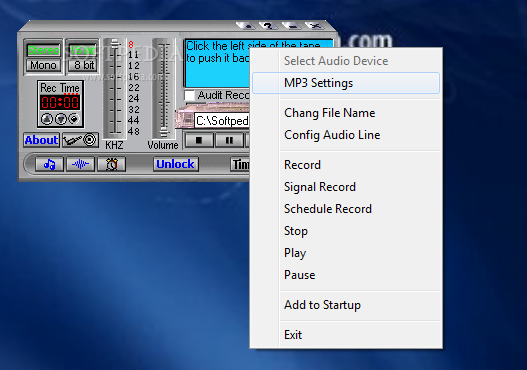Click the 24 KHZ rate label
The width and height of the screenshot is (527, 370).
pos(133,98)
